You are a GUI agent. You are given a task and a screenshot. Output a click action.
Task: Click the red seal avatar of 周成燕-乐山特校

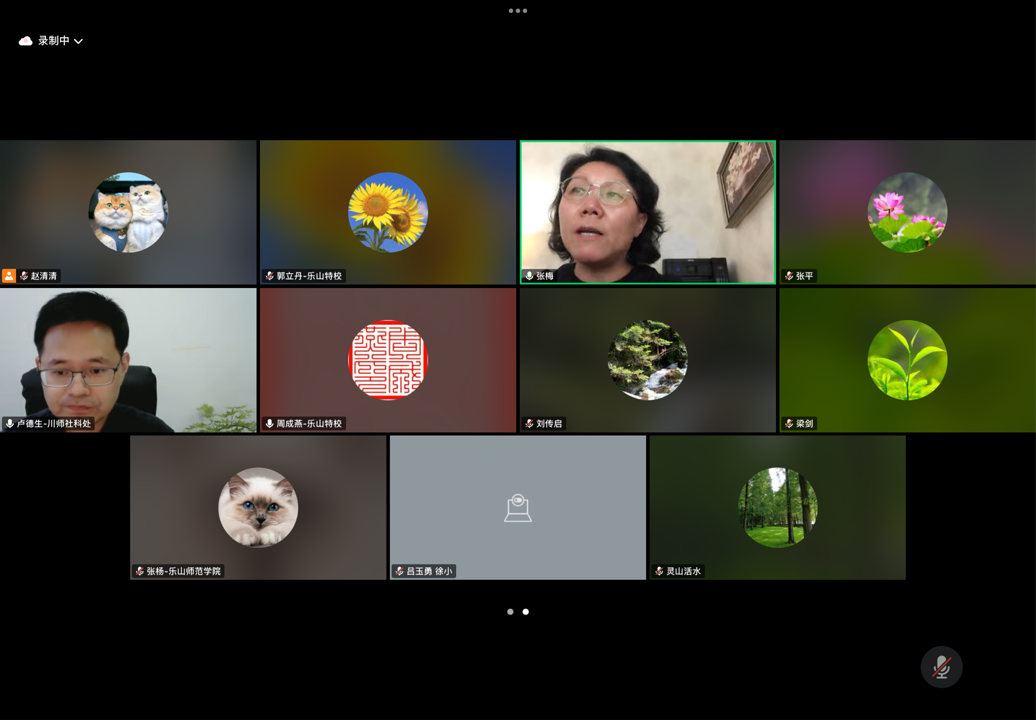tap(388, 360)
